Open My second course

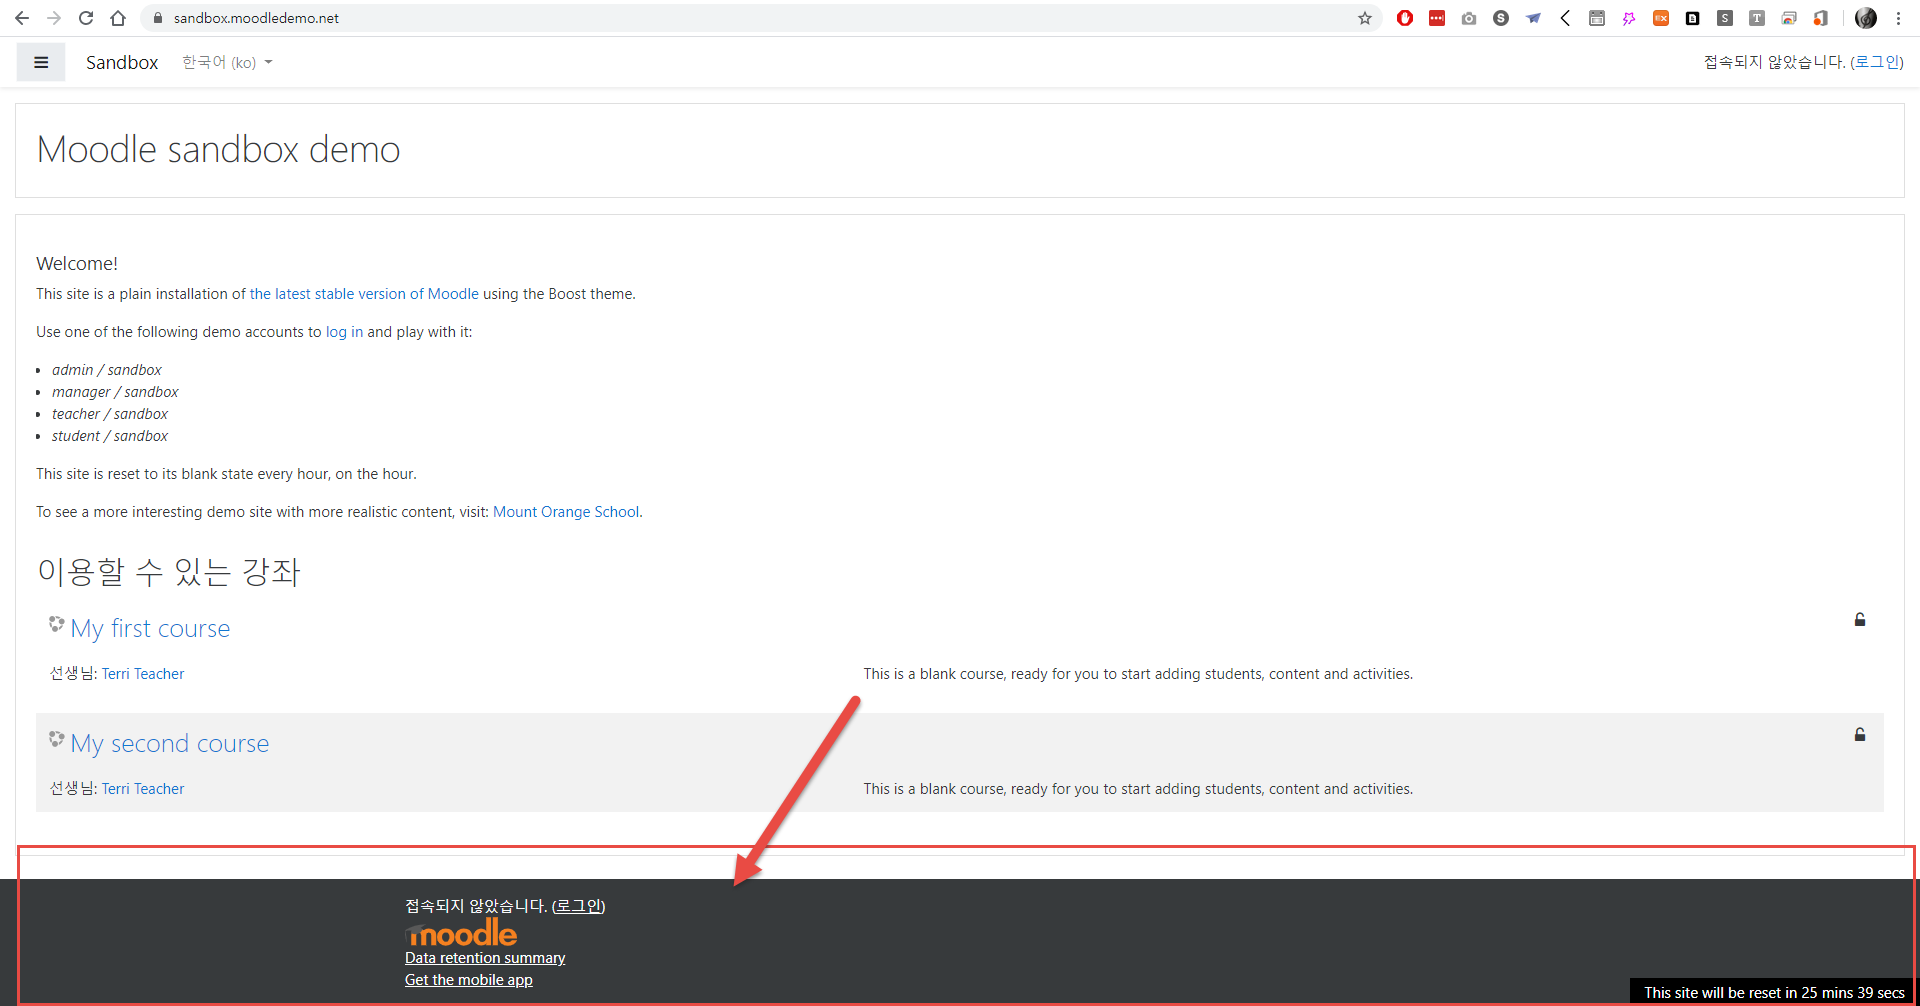click(170, 743)
